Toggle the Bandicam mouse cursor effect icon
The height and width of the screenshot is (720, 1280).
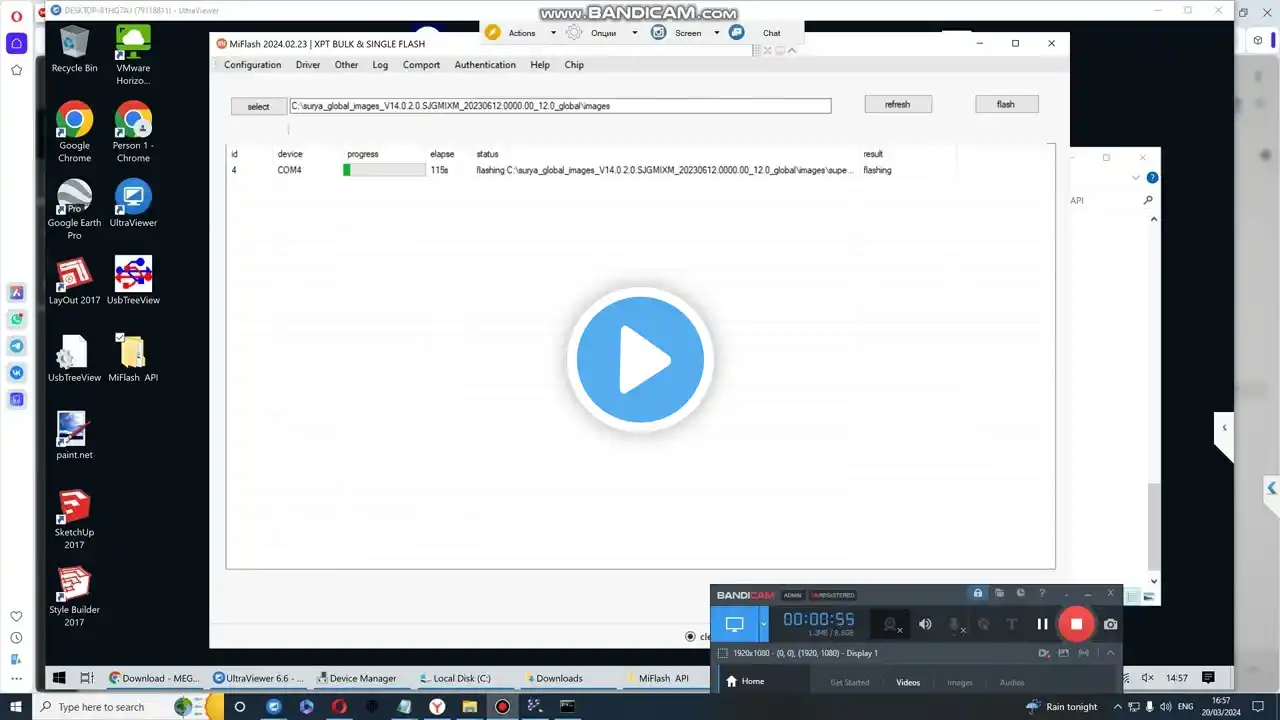pyautogui.click(x=983, y=624)
